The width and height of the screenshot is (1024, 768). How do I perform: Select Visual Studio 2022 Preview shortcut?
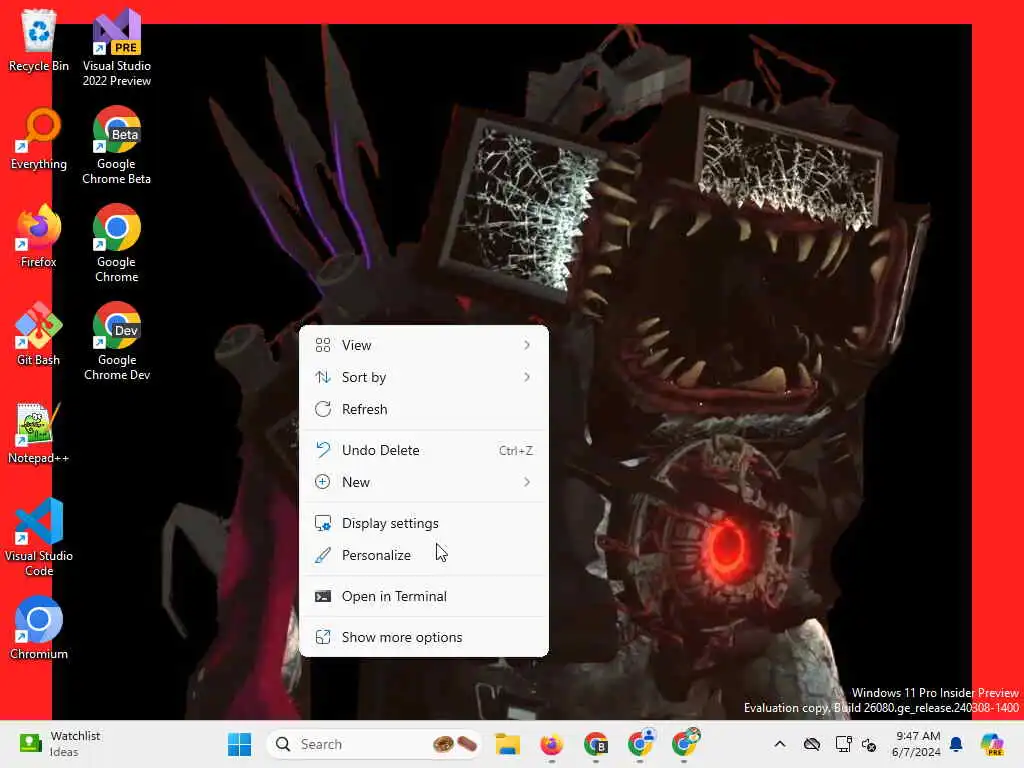(116, 47)
